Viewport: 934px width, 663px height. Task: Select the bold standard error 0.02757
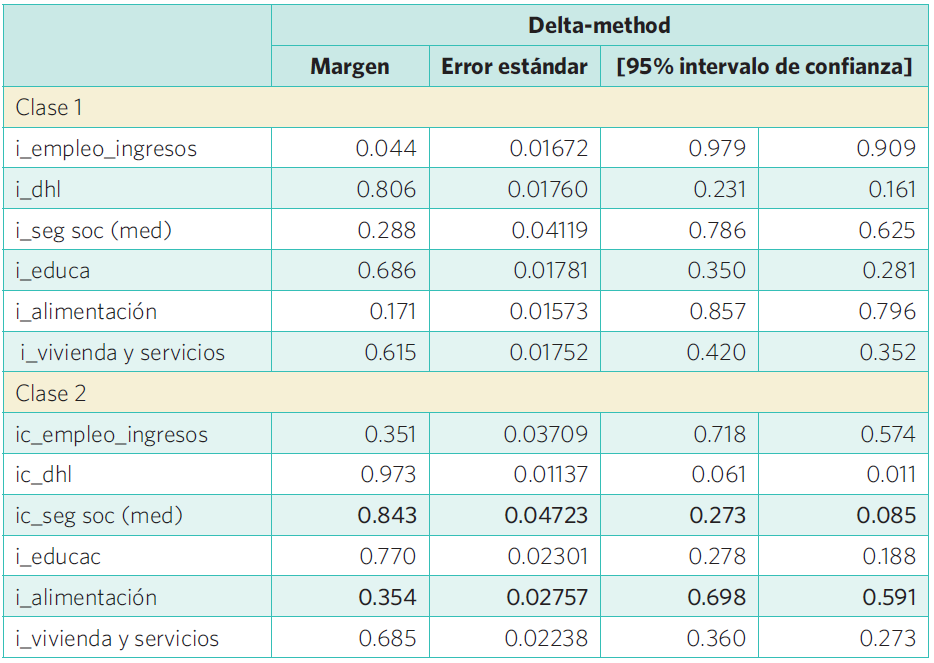(546, 598)
